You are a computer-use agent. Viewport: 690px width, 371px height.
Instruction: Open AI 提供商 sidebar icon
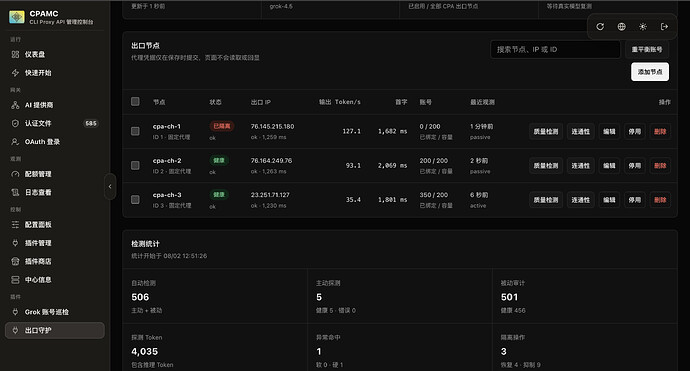pos(15,105)
